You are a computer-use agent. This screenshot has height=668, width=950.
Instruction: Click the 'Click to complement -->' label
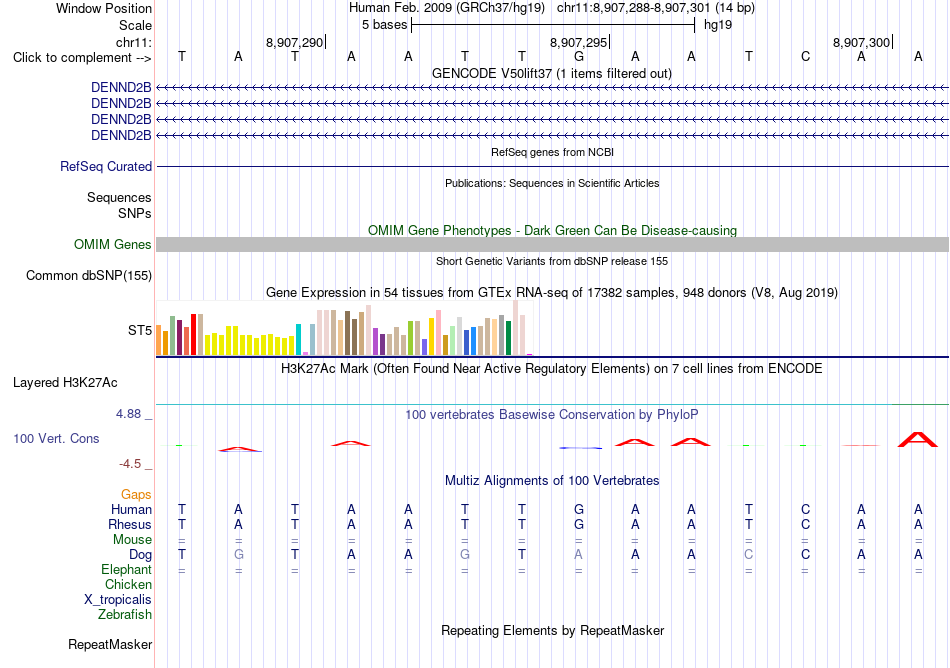click(x=82, y=58)
